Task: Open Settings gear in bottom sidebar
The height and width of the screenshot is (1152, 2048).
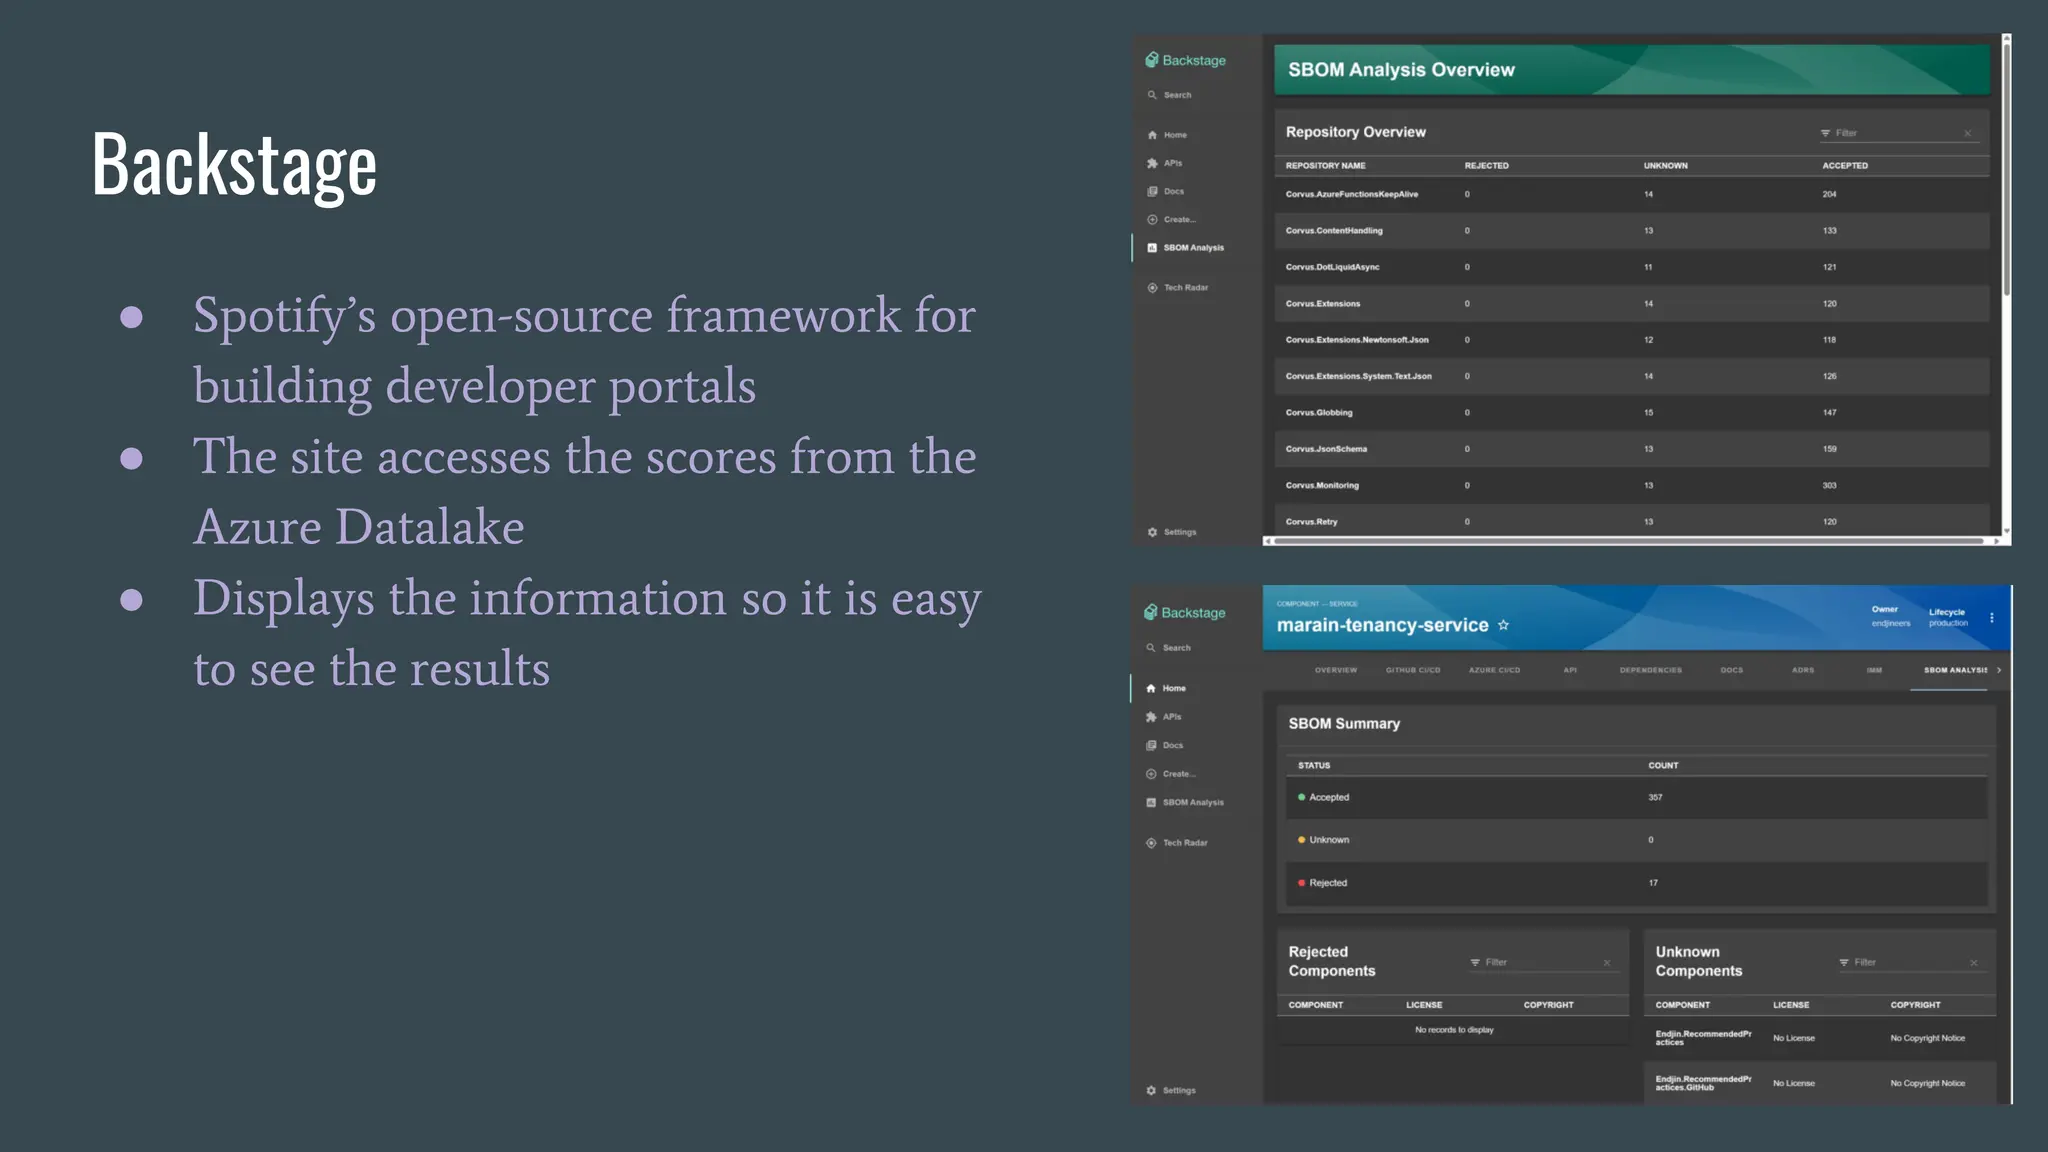Action: point(1151,1090)
